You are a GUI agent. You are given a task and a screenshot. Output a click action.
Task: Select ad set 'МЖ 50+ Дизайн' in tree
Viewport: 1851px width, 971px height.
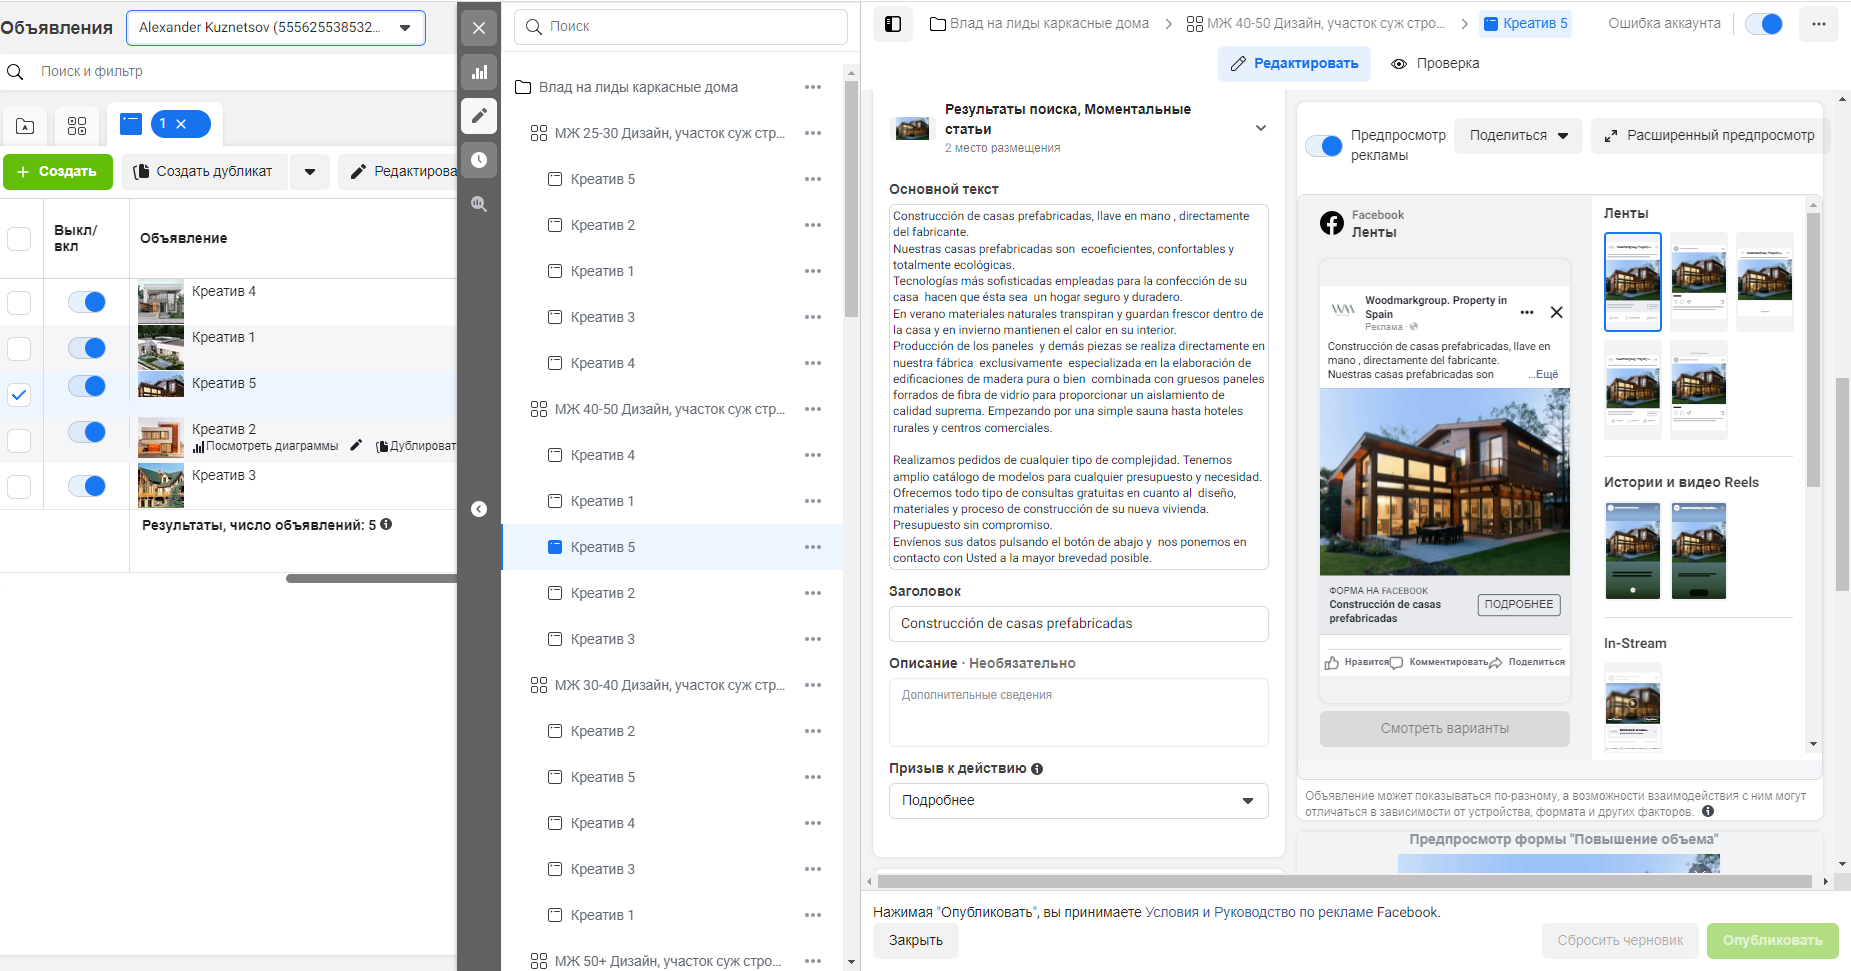(667, 961)
